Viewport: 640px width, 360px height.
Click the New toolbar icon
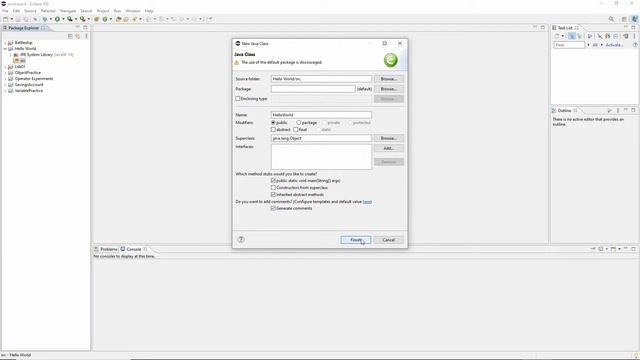[x=6, y=19]
